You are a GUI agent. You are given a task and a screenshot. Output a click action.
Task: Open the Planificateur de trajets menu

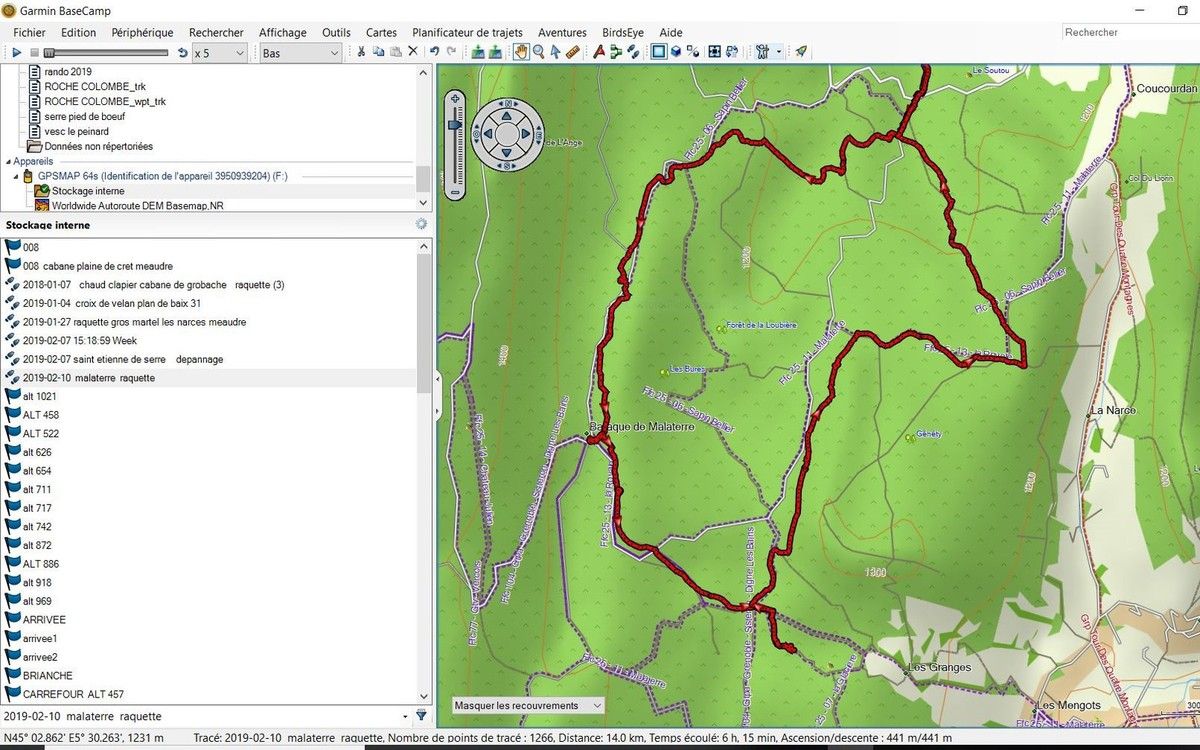pyautogui.click(x=467, y=32)
